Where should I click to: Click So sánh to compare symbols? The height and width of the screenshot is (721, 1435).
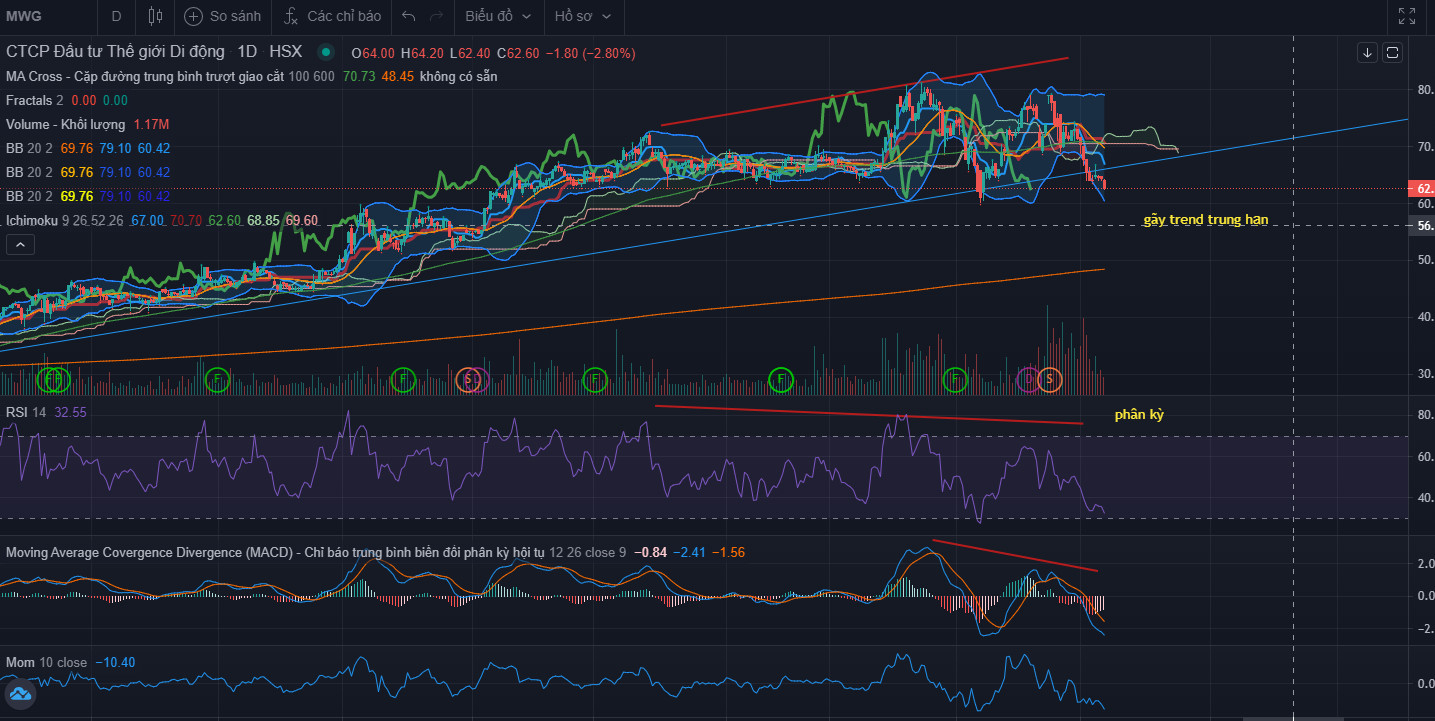224,16
